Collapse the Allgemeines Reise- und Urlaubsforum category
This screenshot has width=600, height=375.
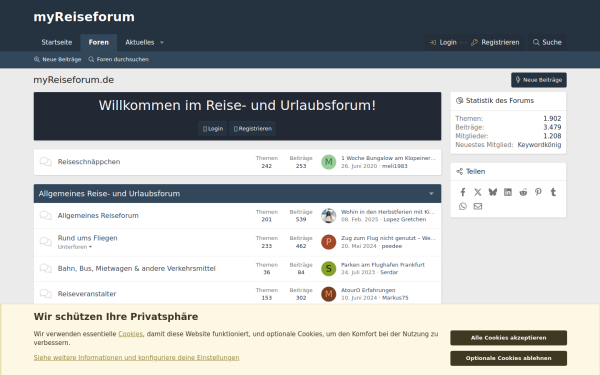(431, 194)
